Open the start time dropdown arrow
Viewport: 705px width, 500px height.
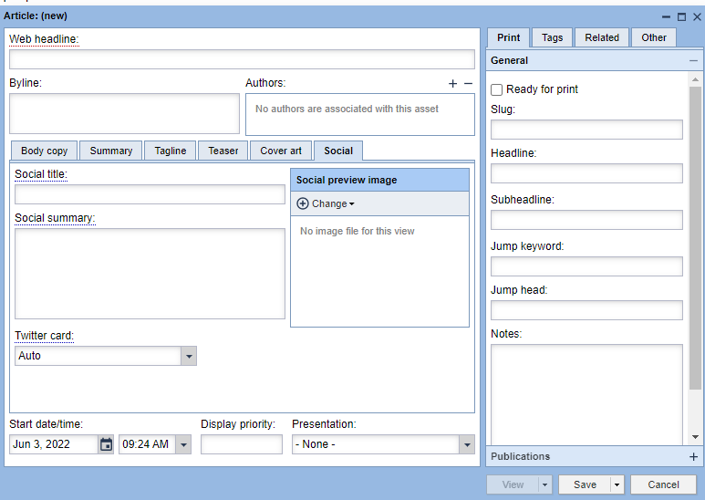coord(182,444)
